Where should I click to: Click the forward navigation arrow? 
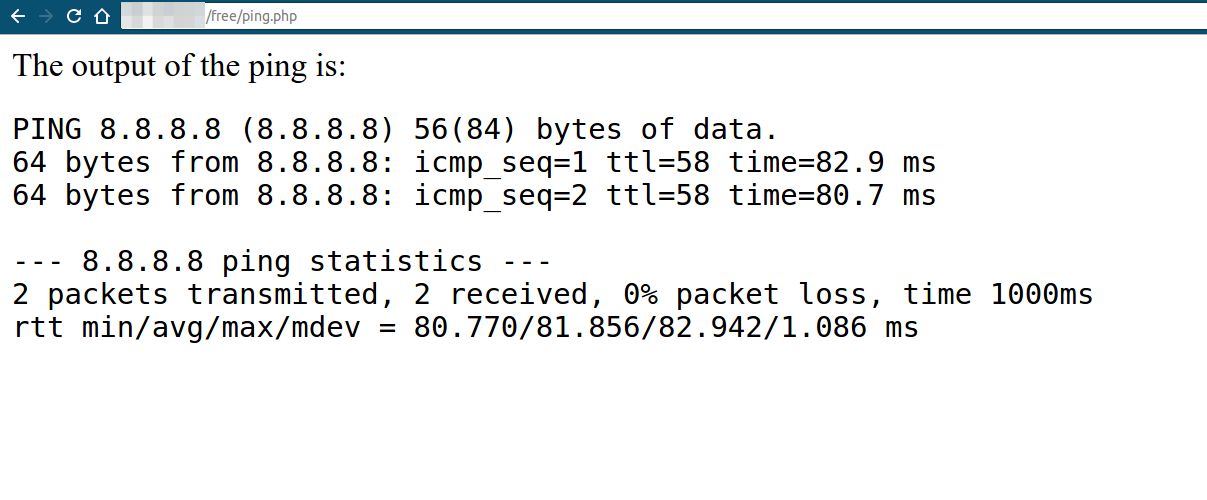pyautogui.click(x=46, y=16)
